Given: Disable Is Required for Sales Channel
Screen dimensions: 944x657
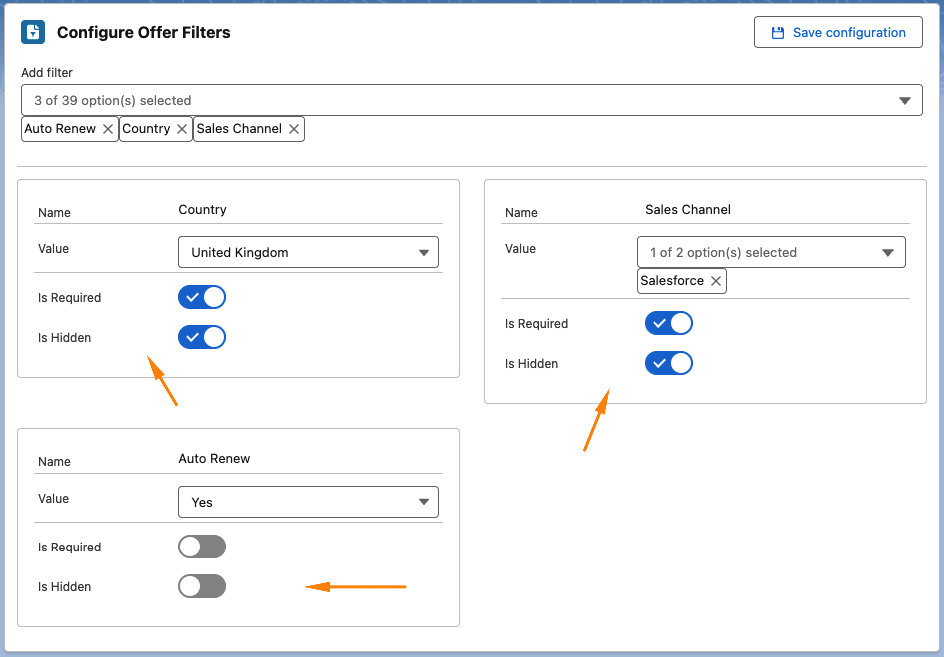Looking at the screenshot, I should 669,324.
